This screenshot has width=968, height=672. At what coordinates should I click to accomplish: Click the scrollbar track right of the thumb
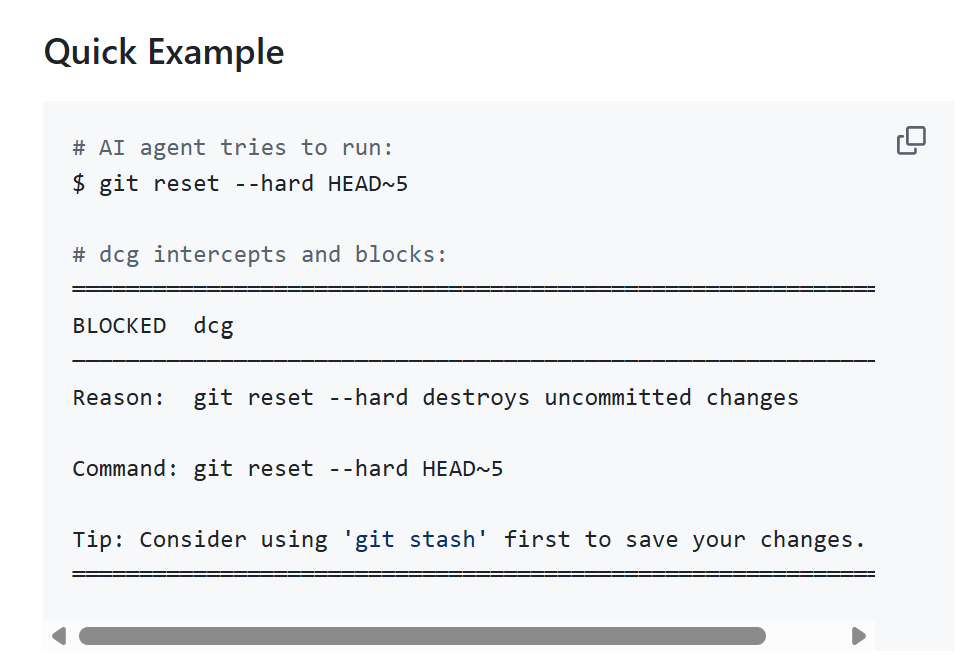807,636
